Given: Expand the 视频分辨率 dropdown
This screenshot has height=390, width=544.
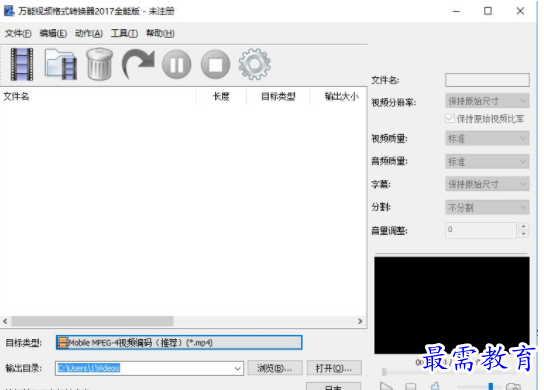Looking at the screenshot, I should pos(487,101).
